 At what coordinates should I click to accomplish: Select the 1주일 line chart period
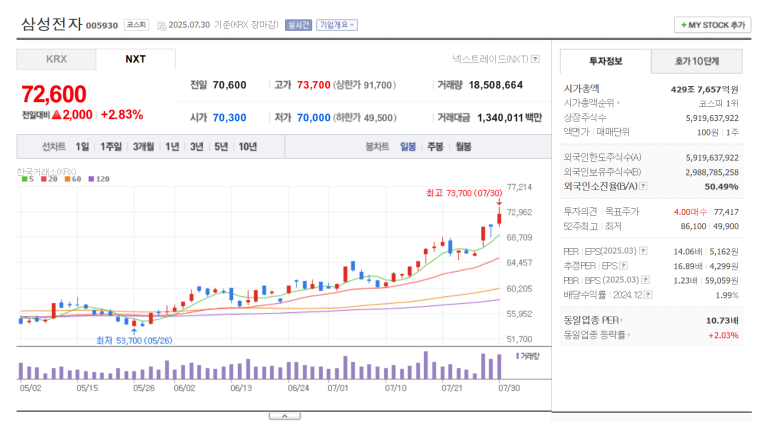[x=111, y=147]
